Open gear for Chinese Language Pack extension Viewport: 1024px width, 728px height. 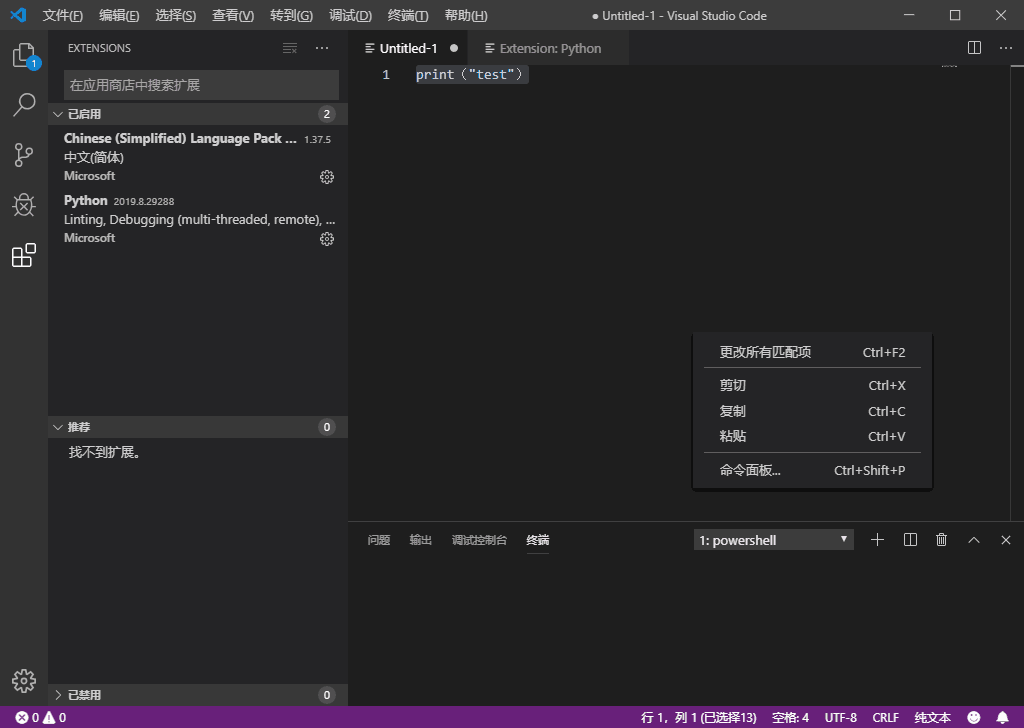327,177
